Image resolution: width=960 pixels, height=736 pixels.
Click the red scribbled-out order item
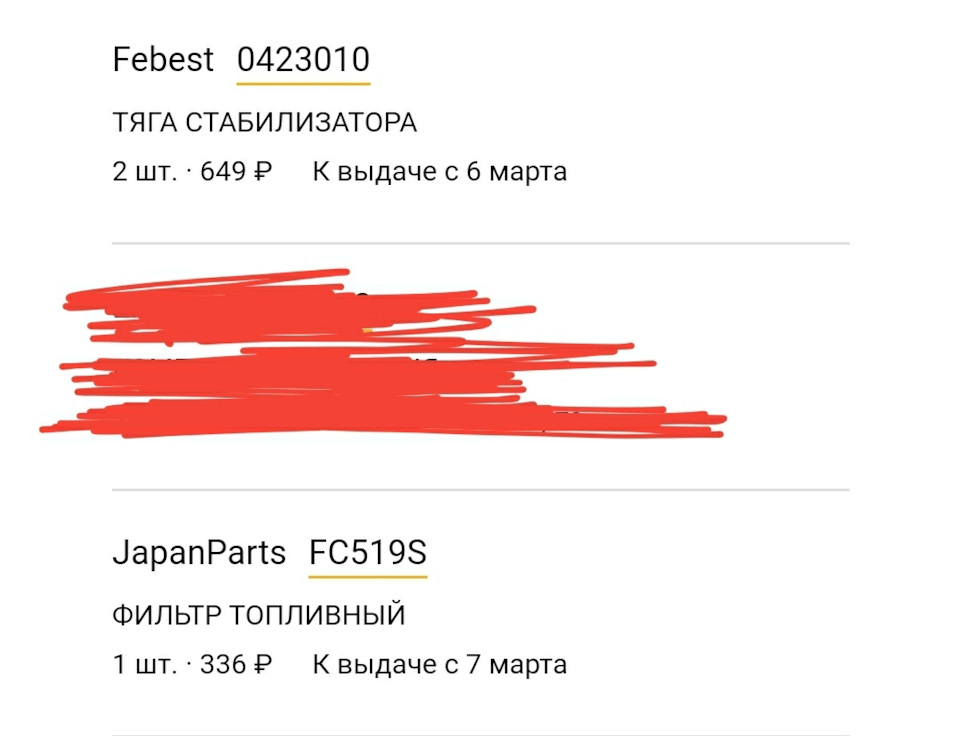(x=380, y=360)
